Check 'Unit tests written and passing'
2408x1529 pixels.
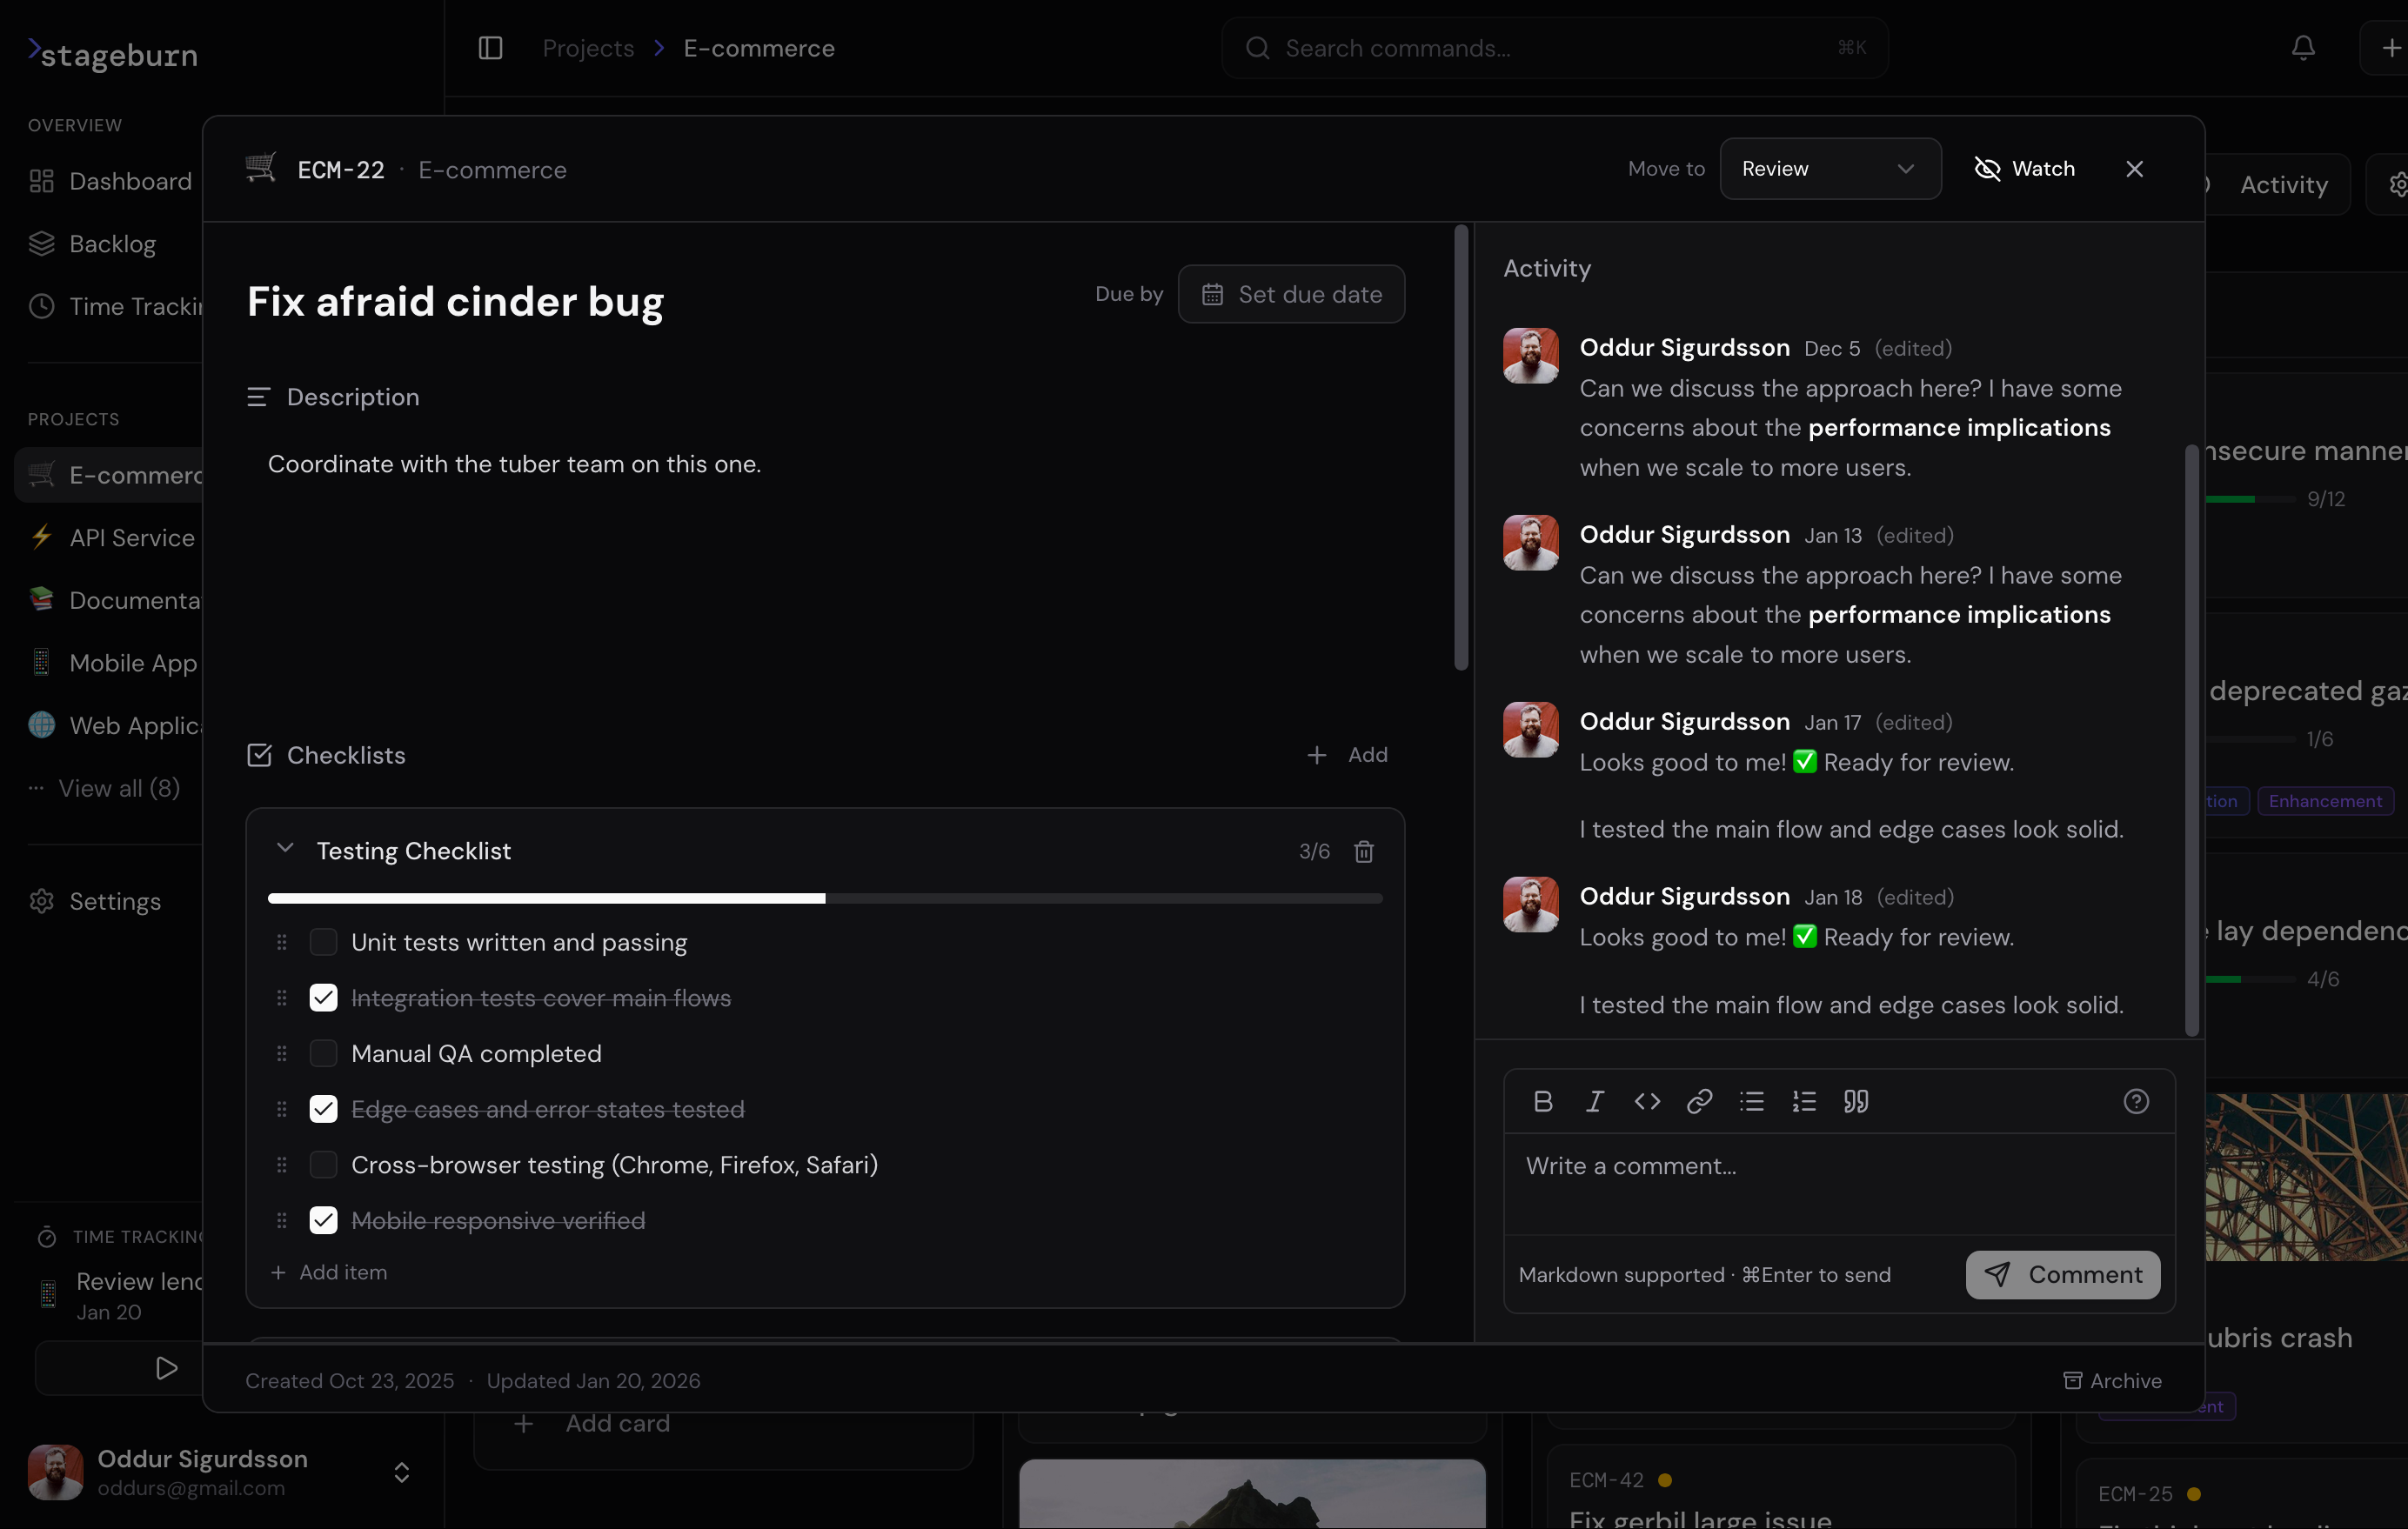pyautogui.click(x=323, y=942)
